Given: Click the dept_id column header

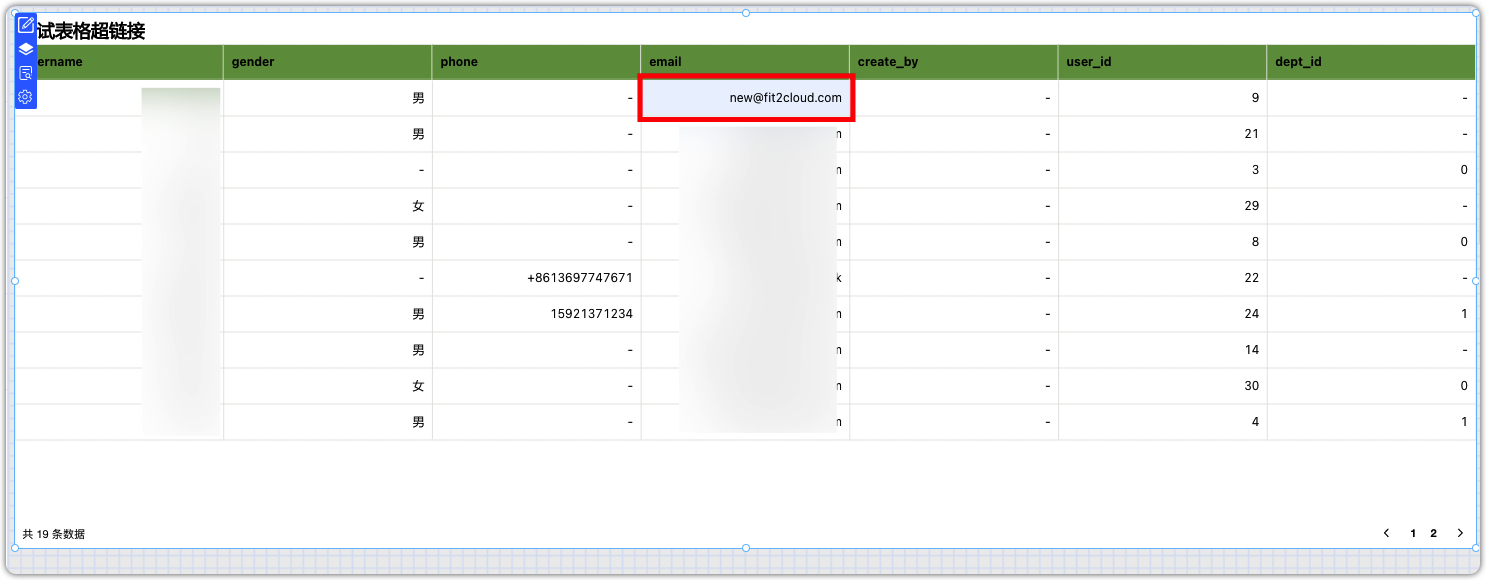Looking at the screenshot, I should click(x=1371, y=62).
